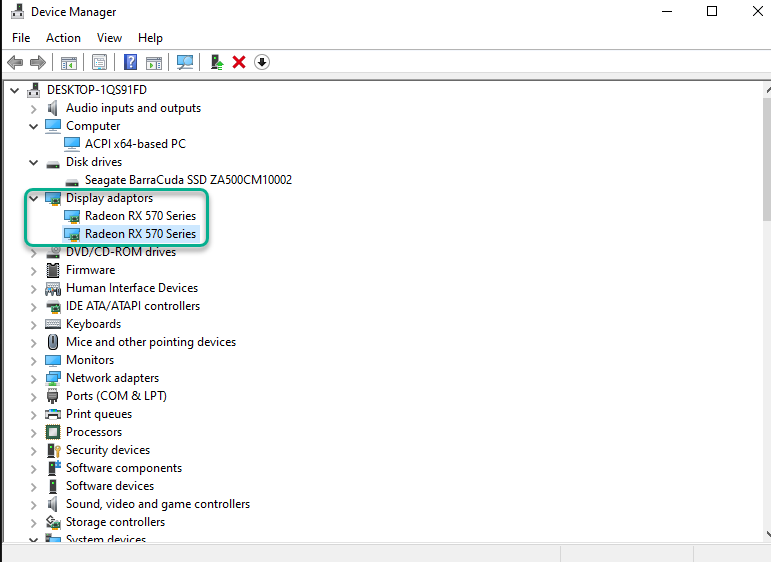
Task: Collapse the Disk drives chevron
Action: 33,162
